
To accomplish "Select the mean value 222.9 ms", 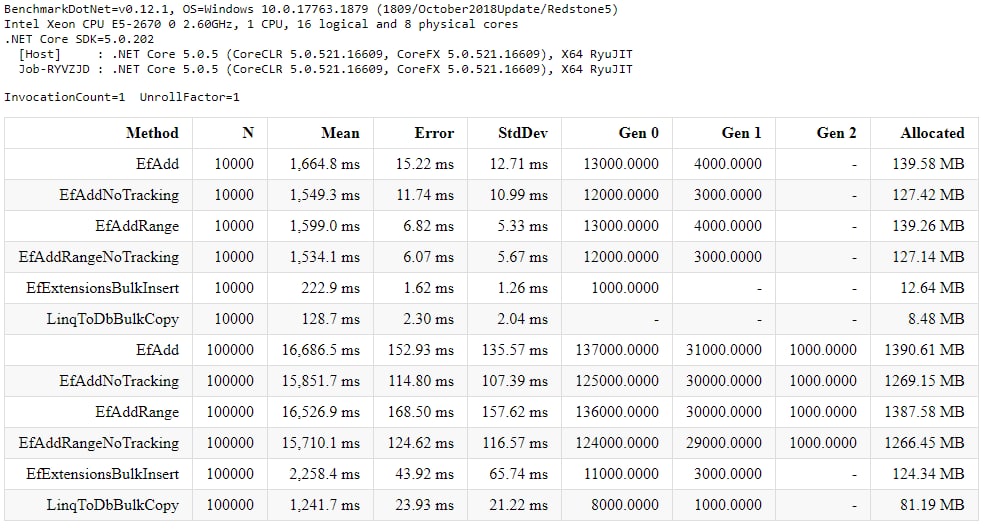I will [x=330, y=288].
